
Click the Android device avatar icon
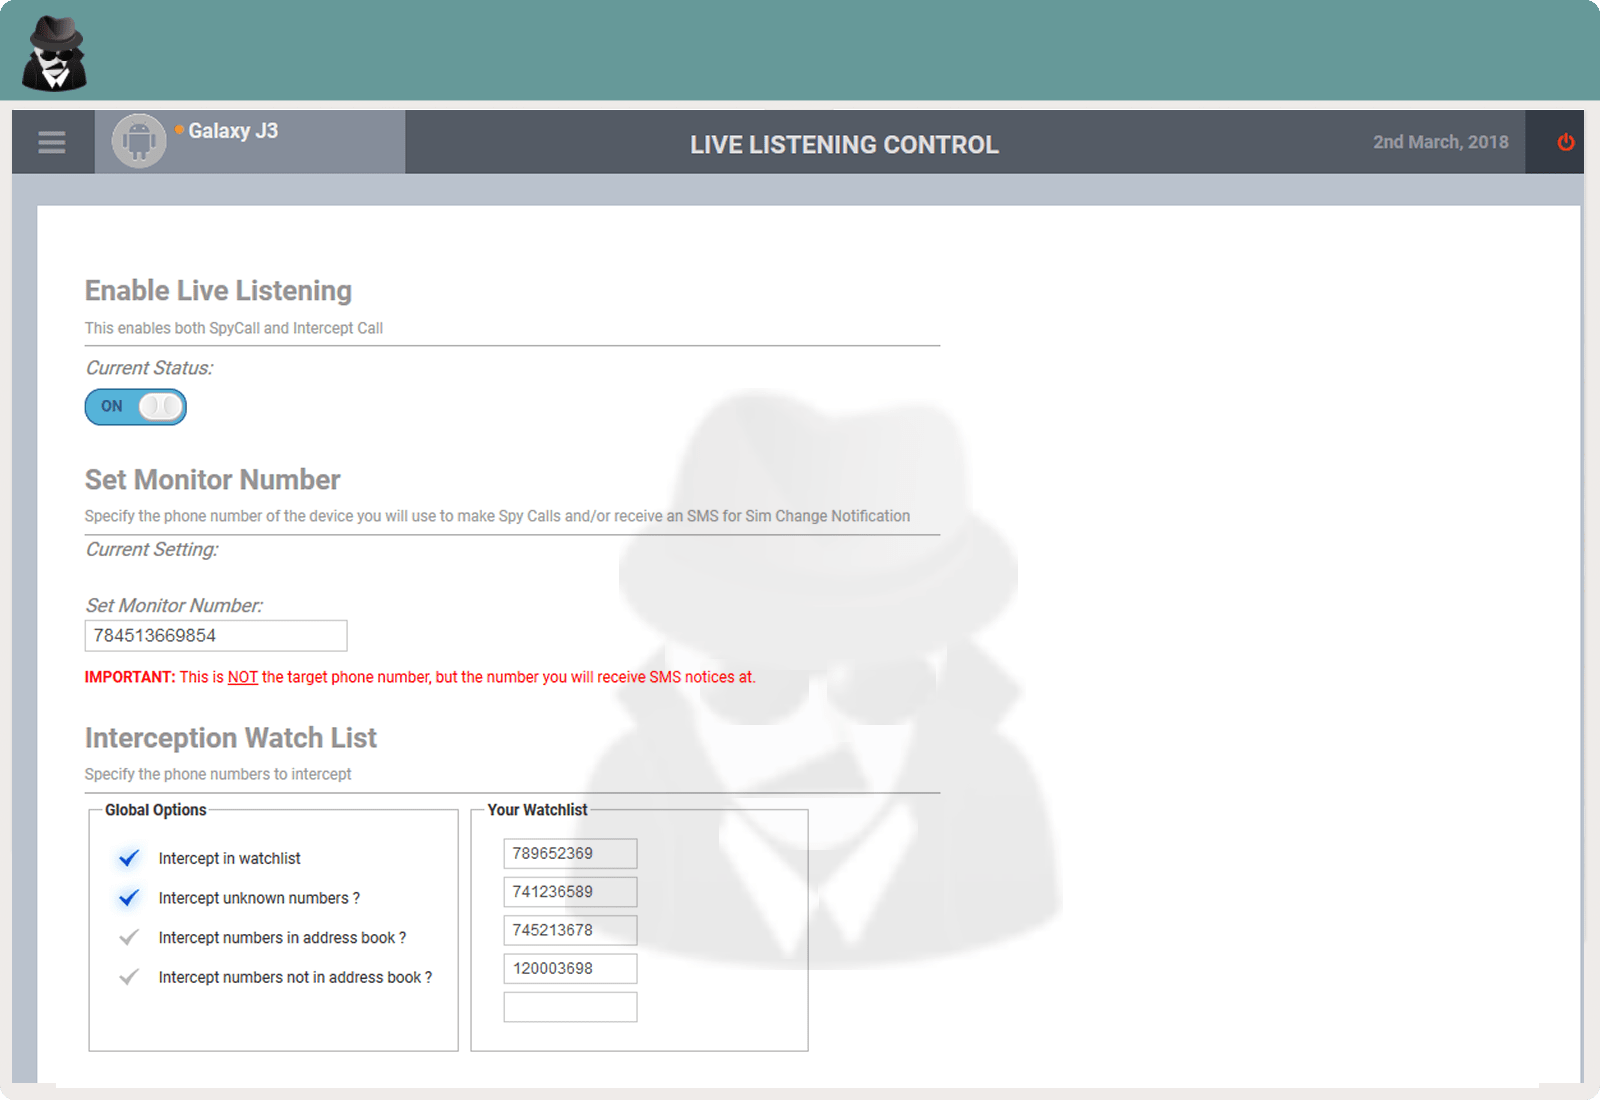click(x=139, y=141)
